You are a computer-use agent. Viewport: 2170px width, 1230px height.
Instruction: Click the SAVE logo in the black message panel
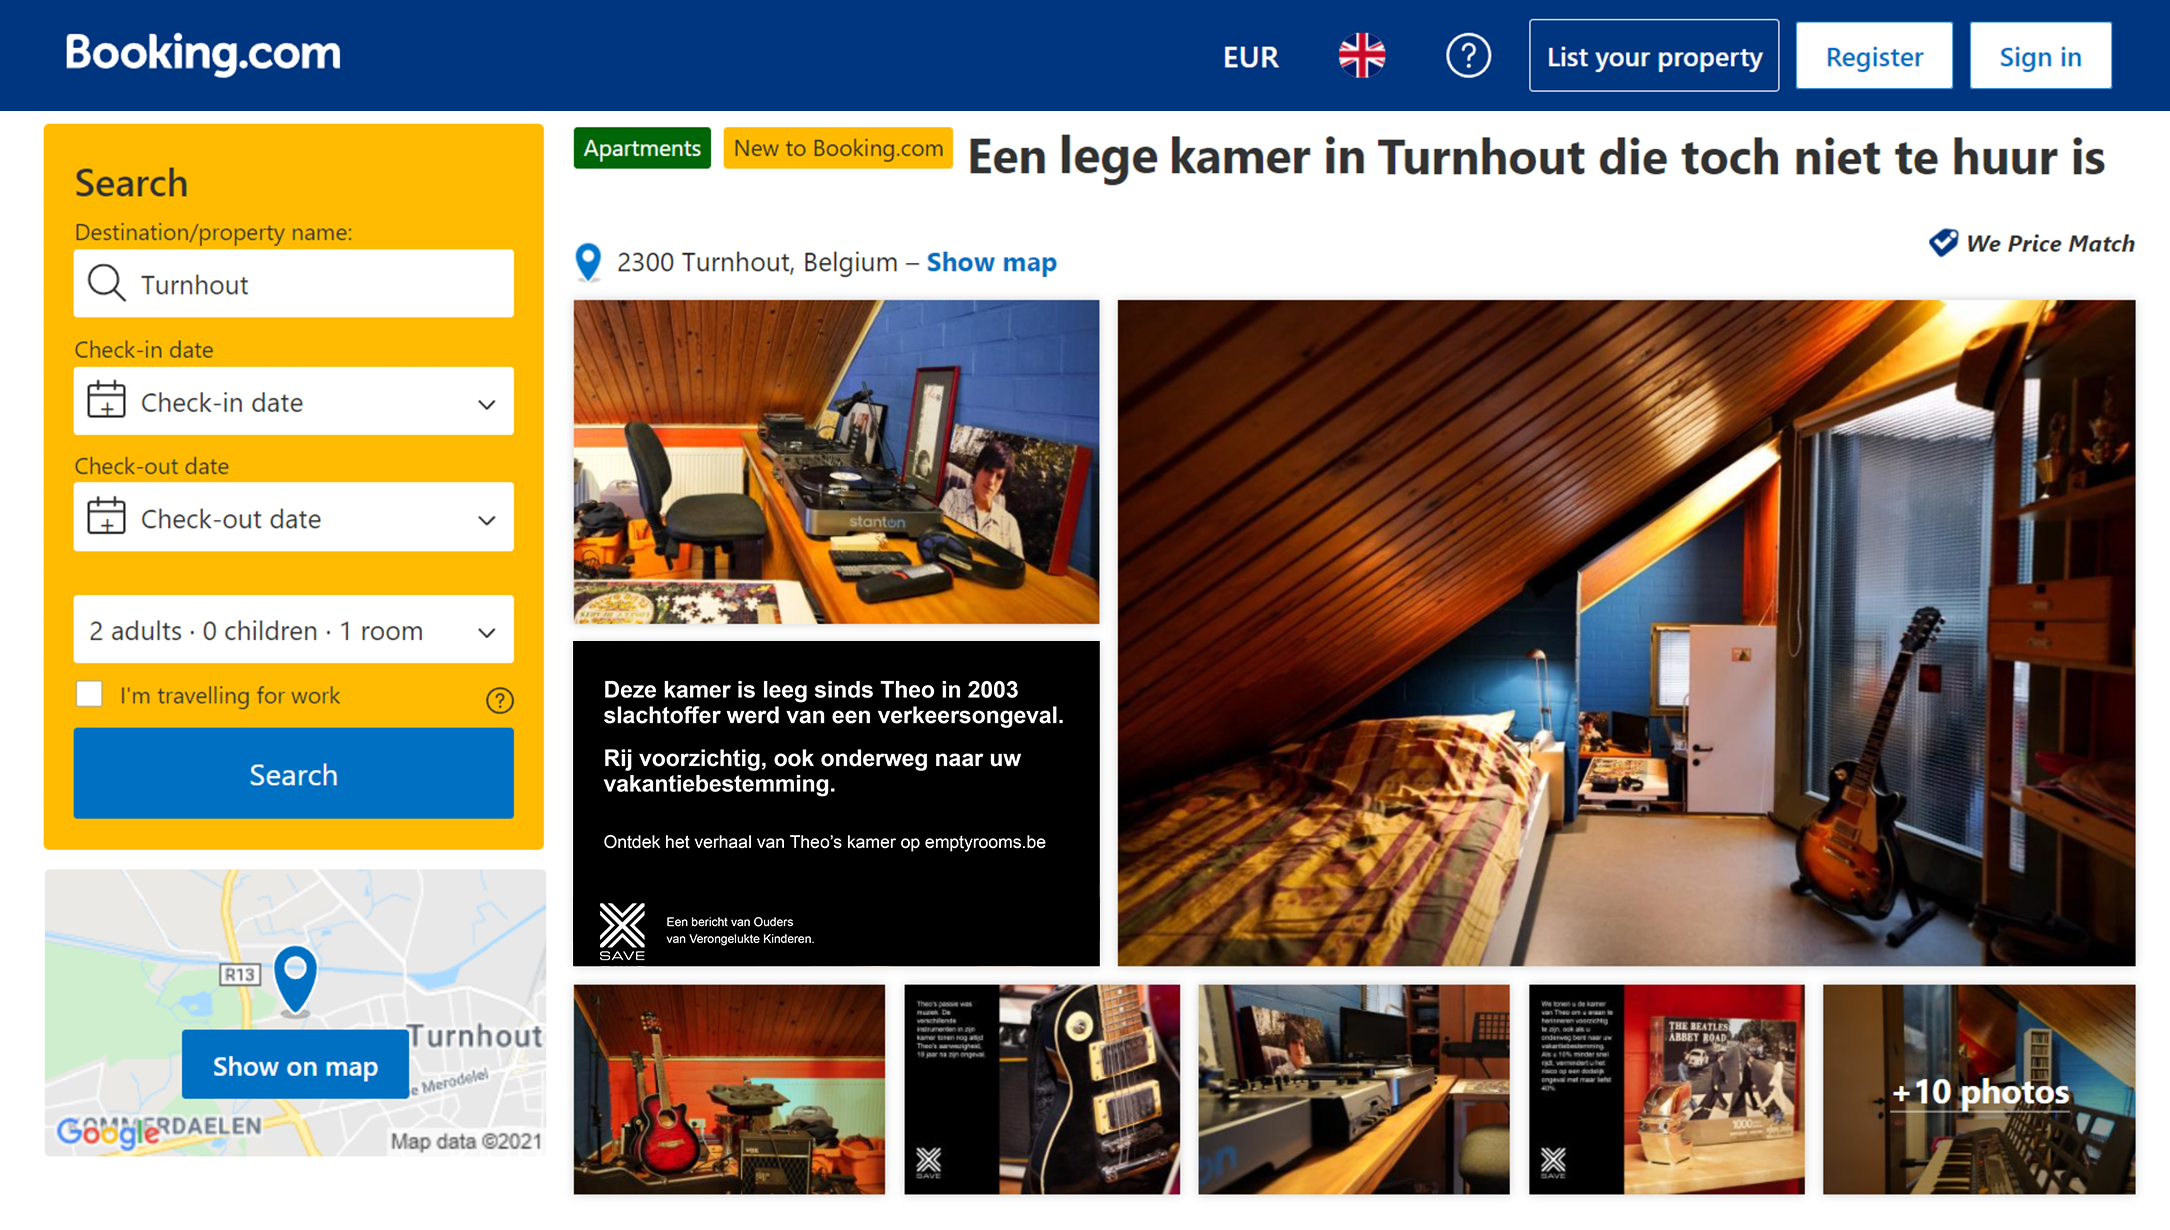coord(622,932)
